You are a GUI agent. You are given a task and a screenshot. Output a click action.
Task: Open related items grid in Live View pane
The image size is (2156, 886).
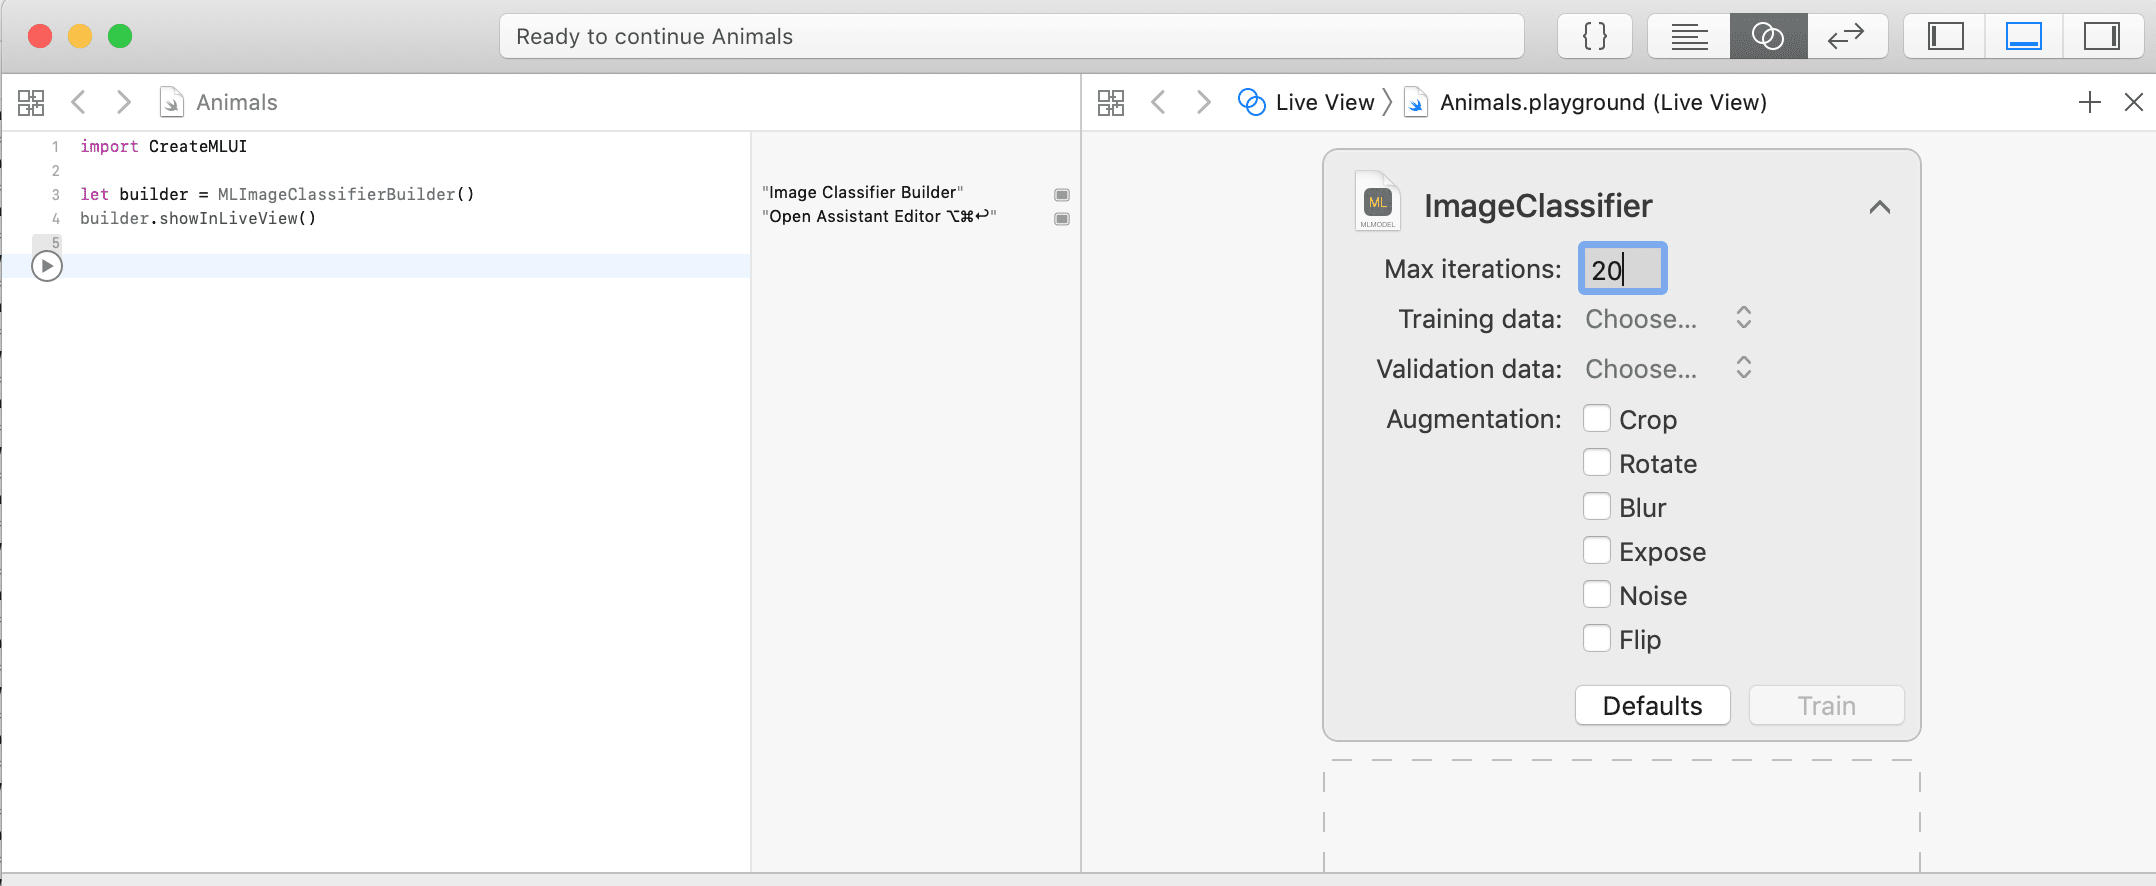[x=1111, y=102]
